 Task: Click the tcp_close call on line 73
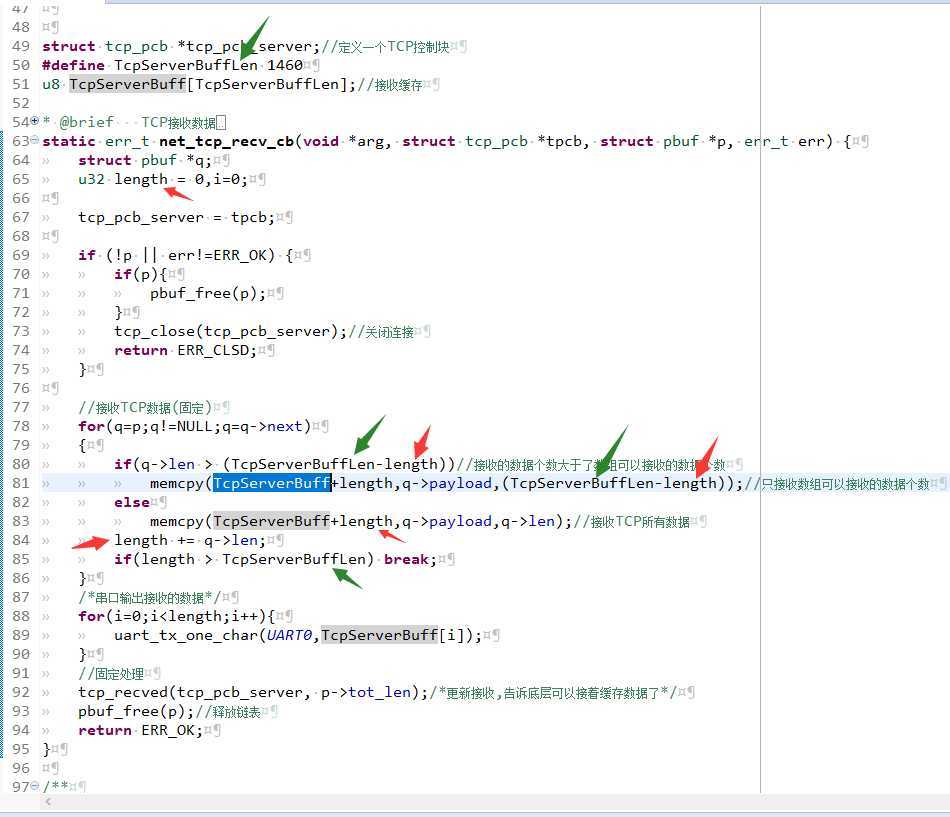tap(230, 332)
